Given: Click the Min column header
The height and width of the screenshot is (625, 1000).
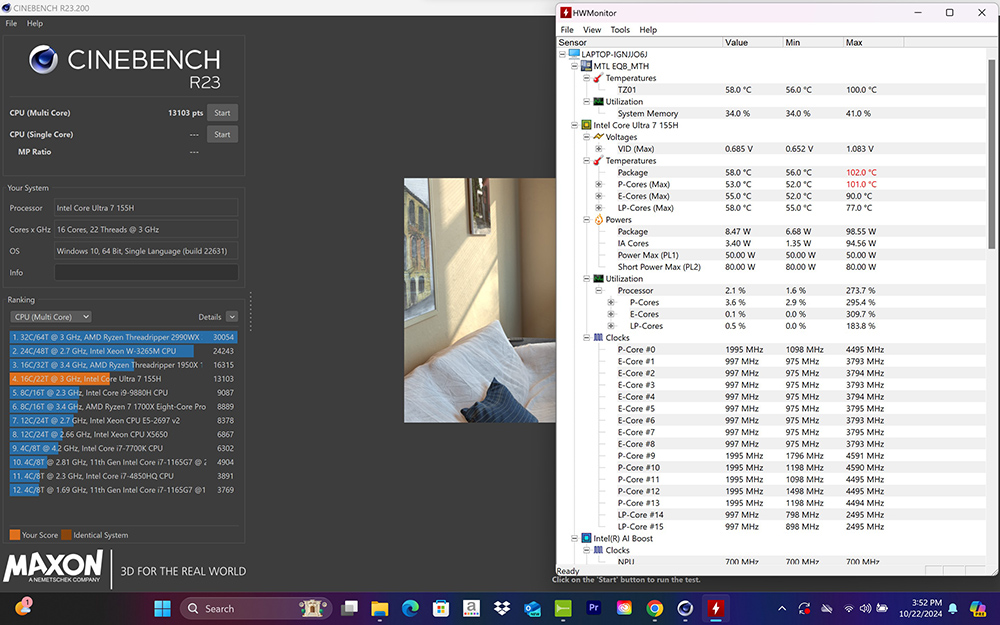Looking at the screenshot, I should (812, 42).
